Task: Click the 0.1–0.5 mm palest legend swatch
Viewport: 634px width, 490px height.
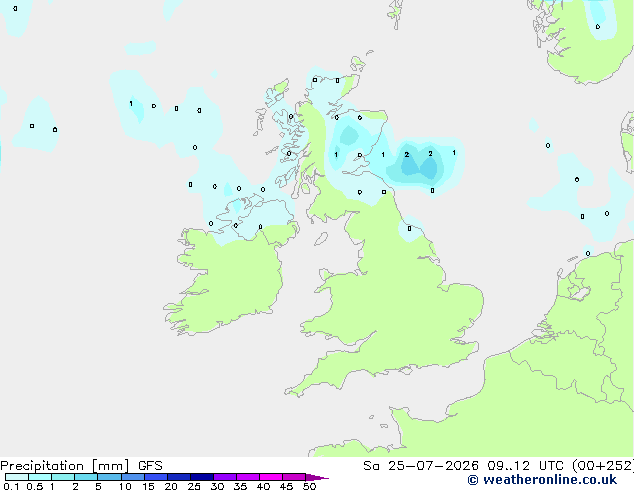Action: (x=17, y=477)
